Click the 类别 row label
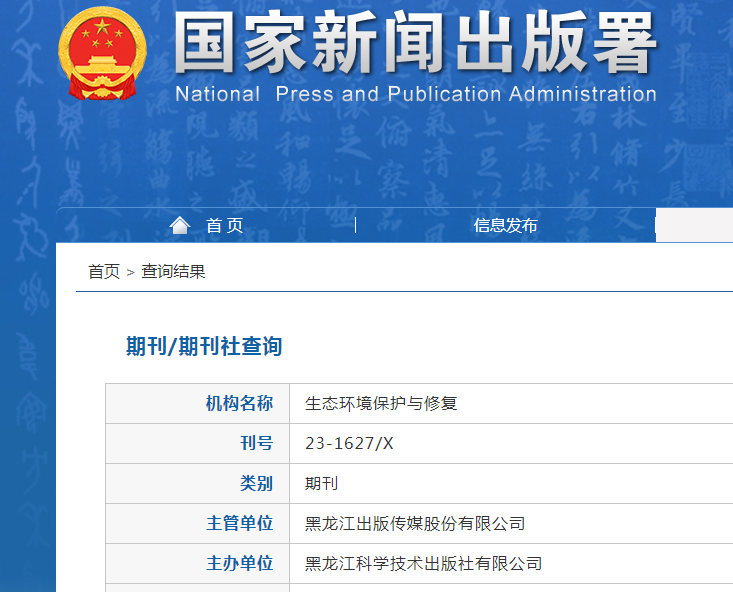 coord(256,484)
